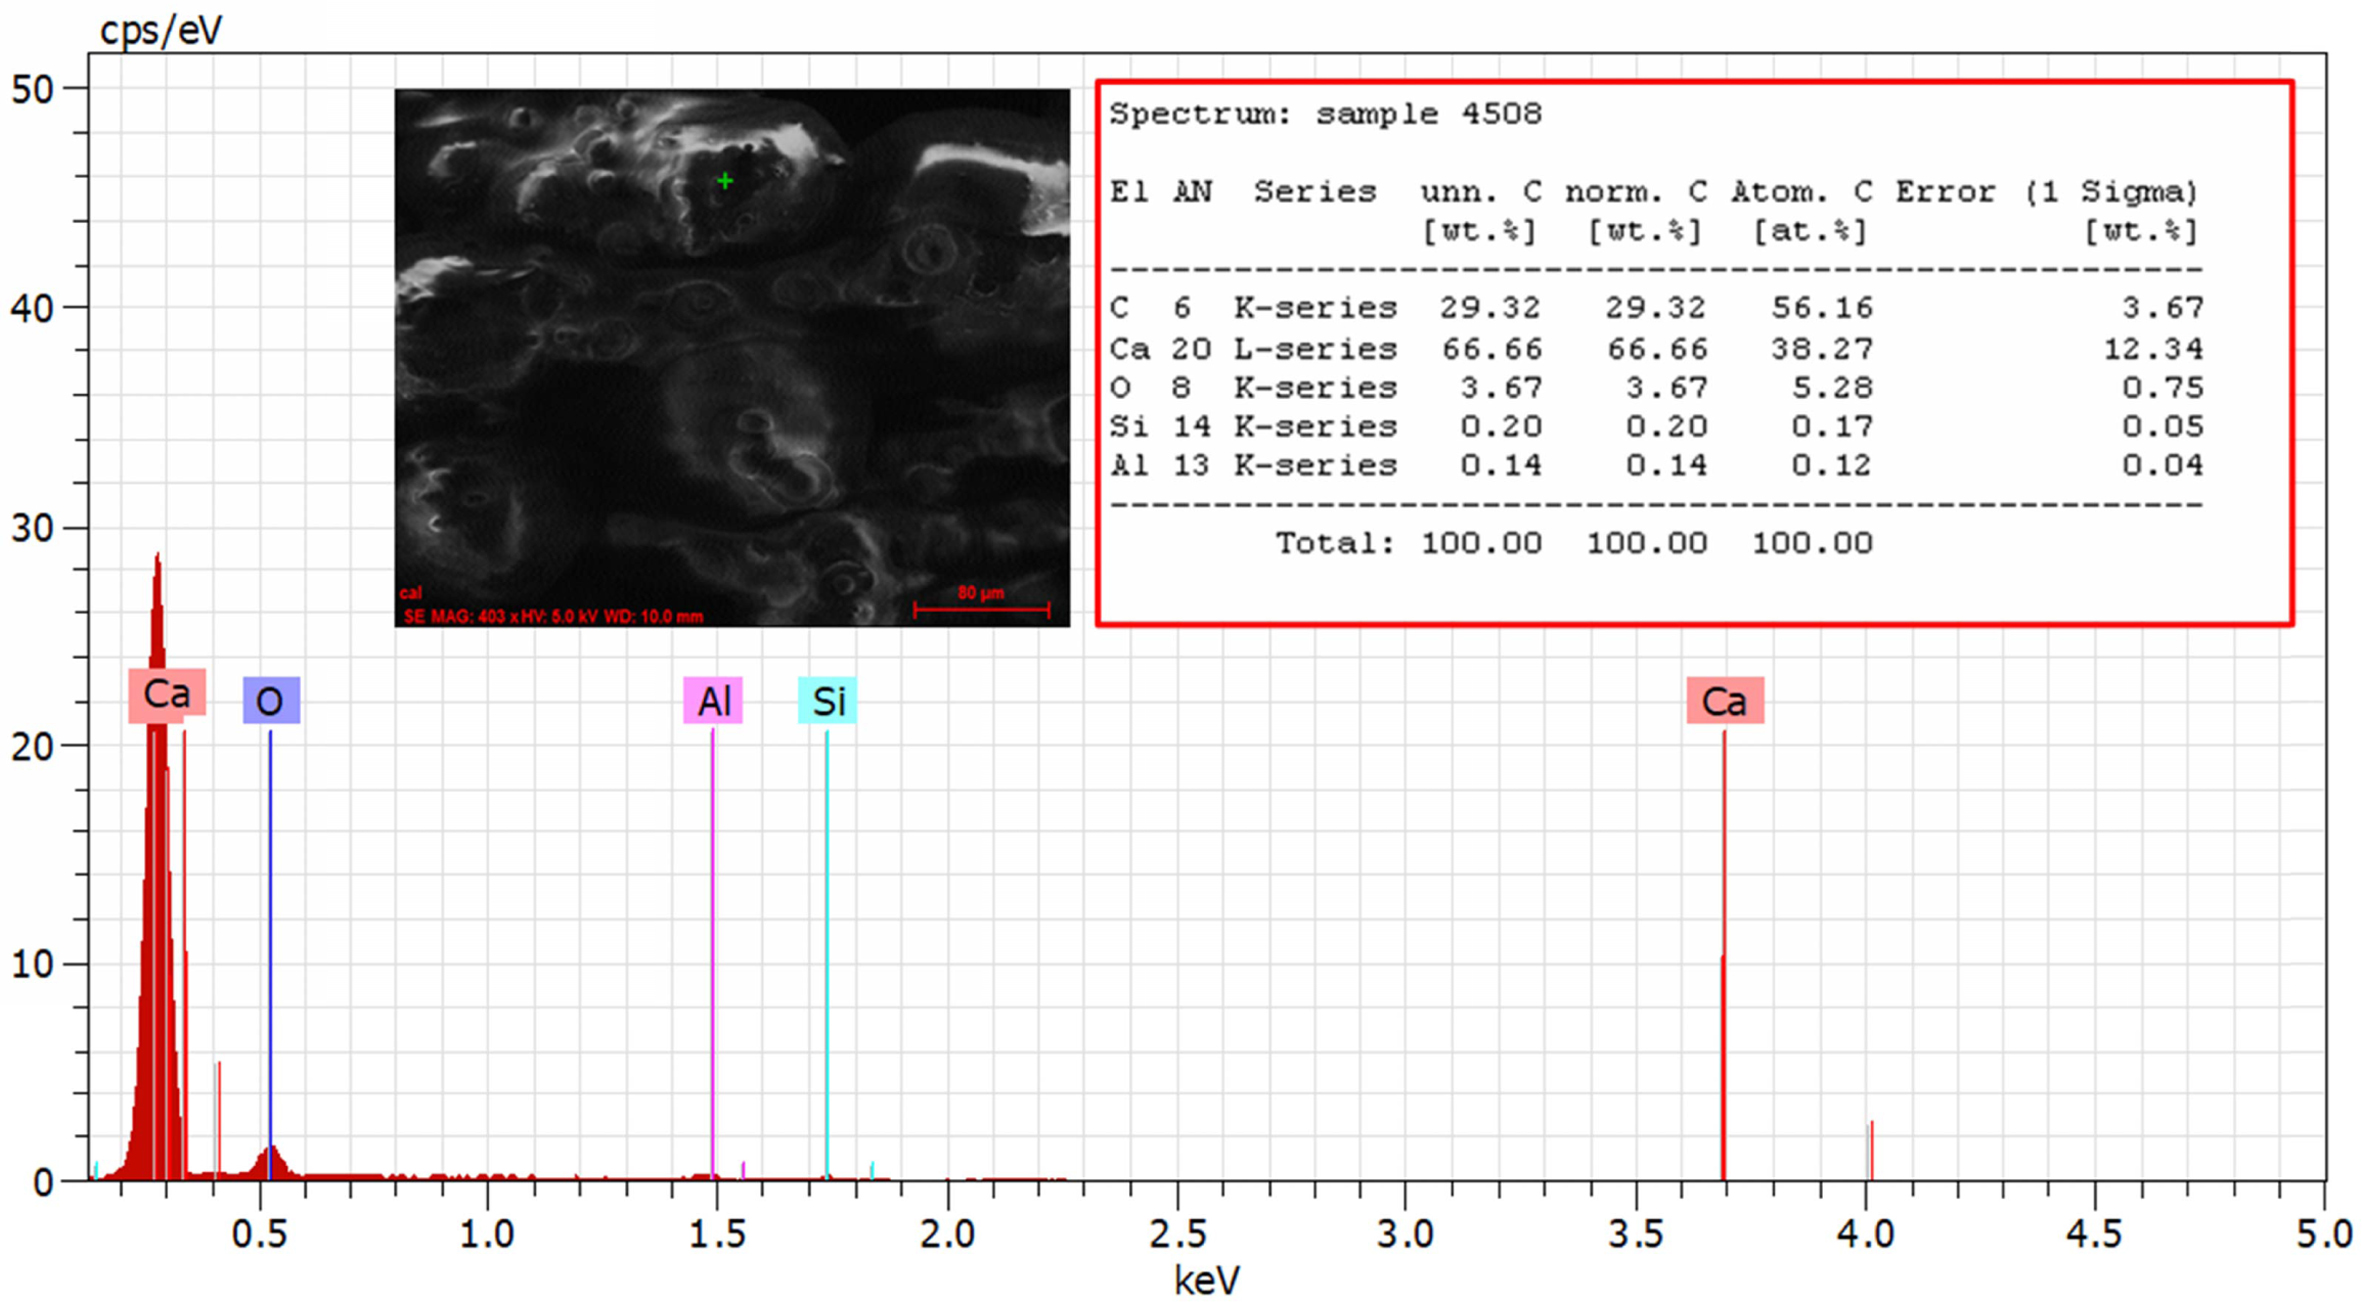Click the magenta Al element label

click(x=713, y=701)
